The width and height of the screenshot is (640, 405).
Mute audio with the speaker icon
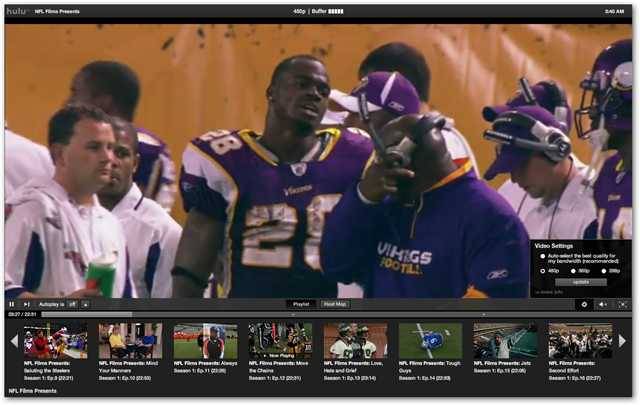602,304
